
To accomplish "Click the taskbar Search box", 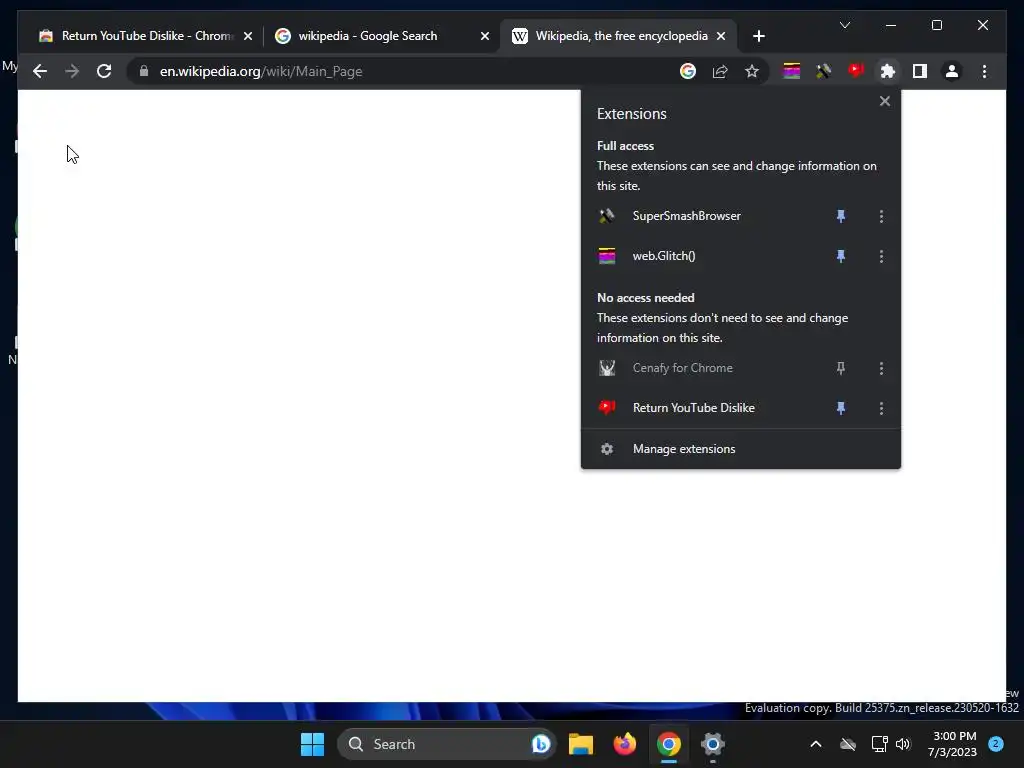I will click(x=446, y=744).
